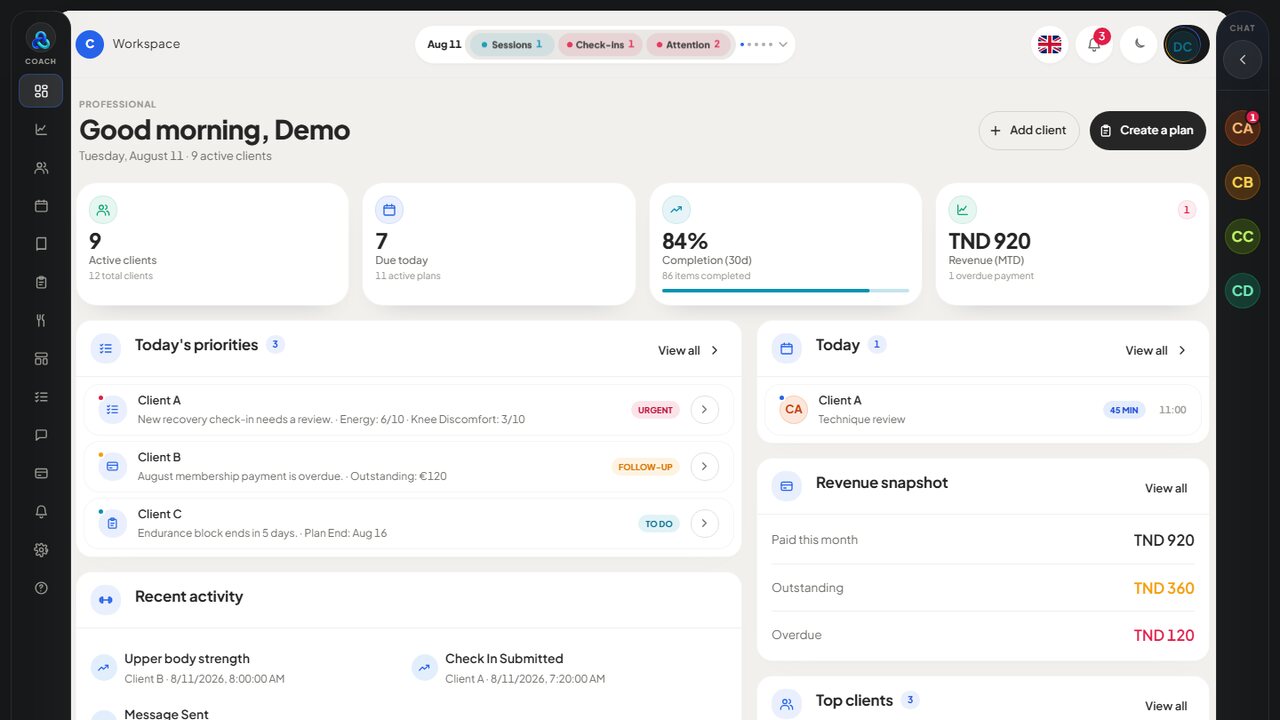Click the Completion progress bar
This screenshot has height=720, width=1280.
(x=785, y=291)
